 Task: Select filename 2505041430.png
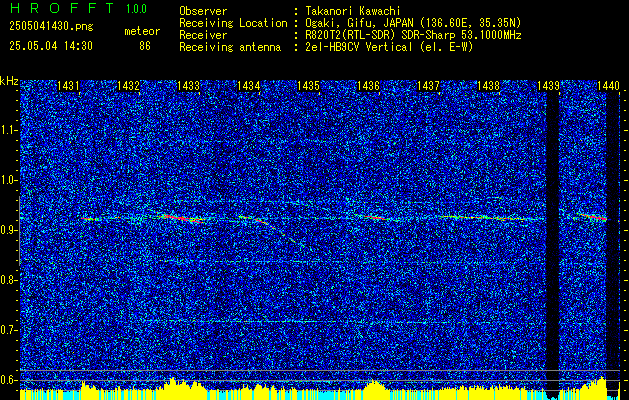(x=51, y=27)
